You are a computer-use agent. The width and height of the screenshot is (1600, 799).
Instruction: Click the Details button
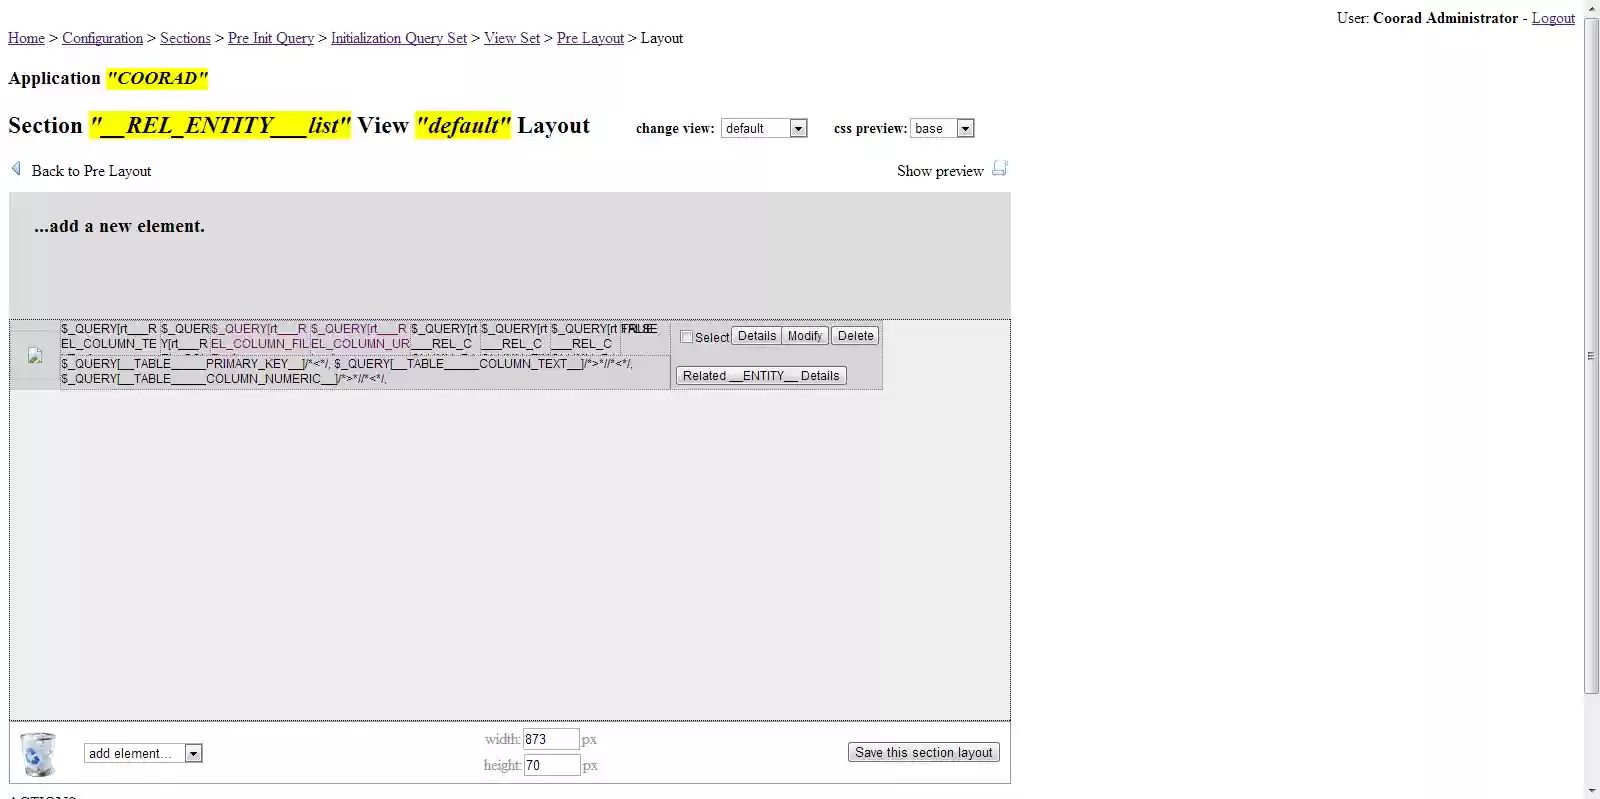[x=757, y=336]
